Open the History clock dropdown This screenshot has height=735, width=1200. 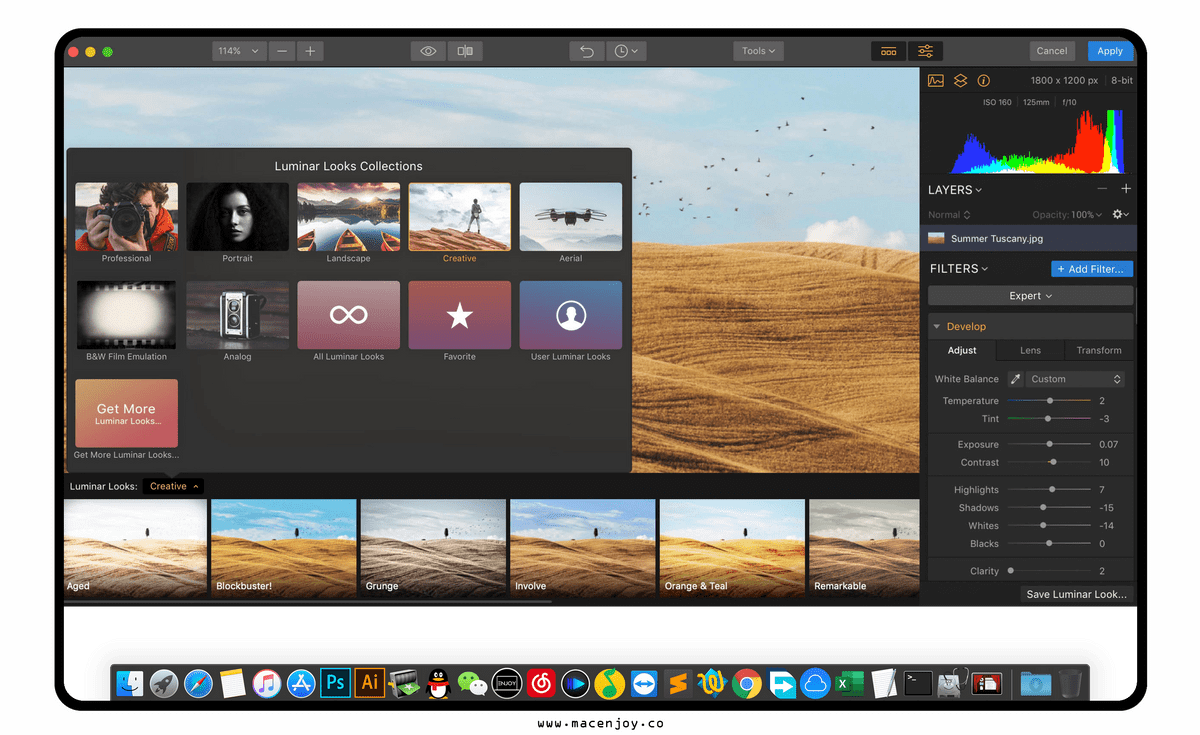626,51
